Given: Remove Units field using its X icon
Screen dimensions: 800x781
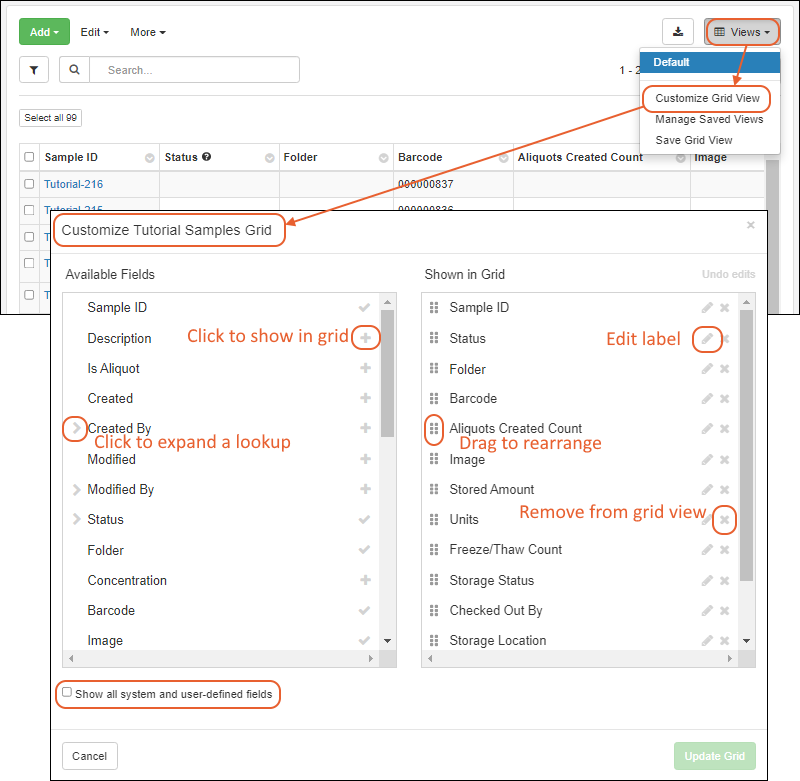Looking at the screenshot, I should point(725,520).
